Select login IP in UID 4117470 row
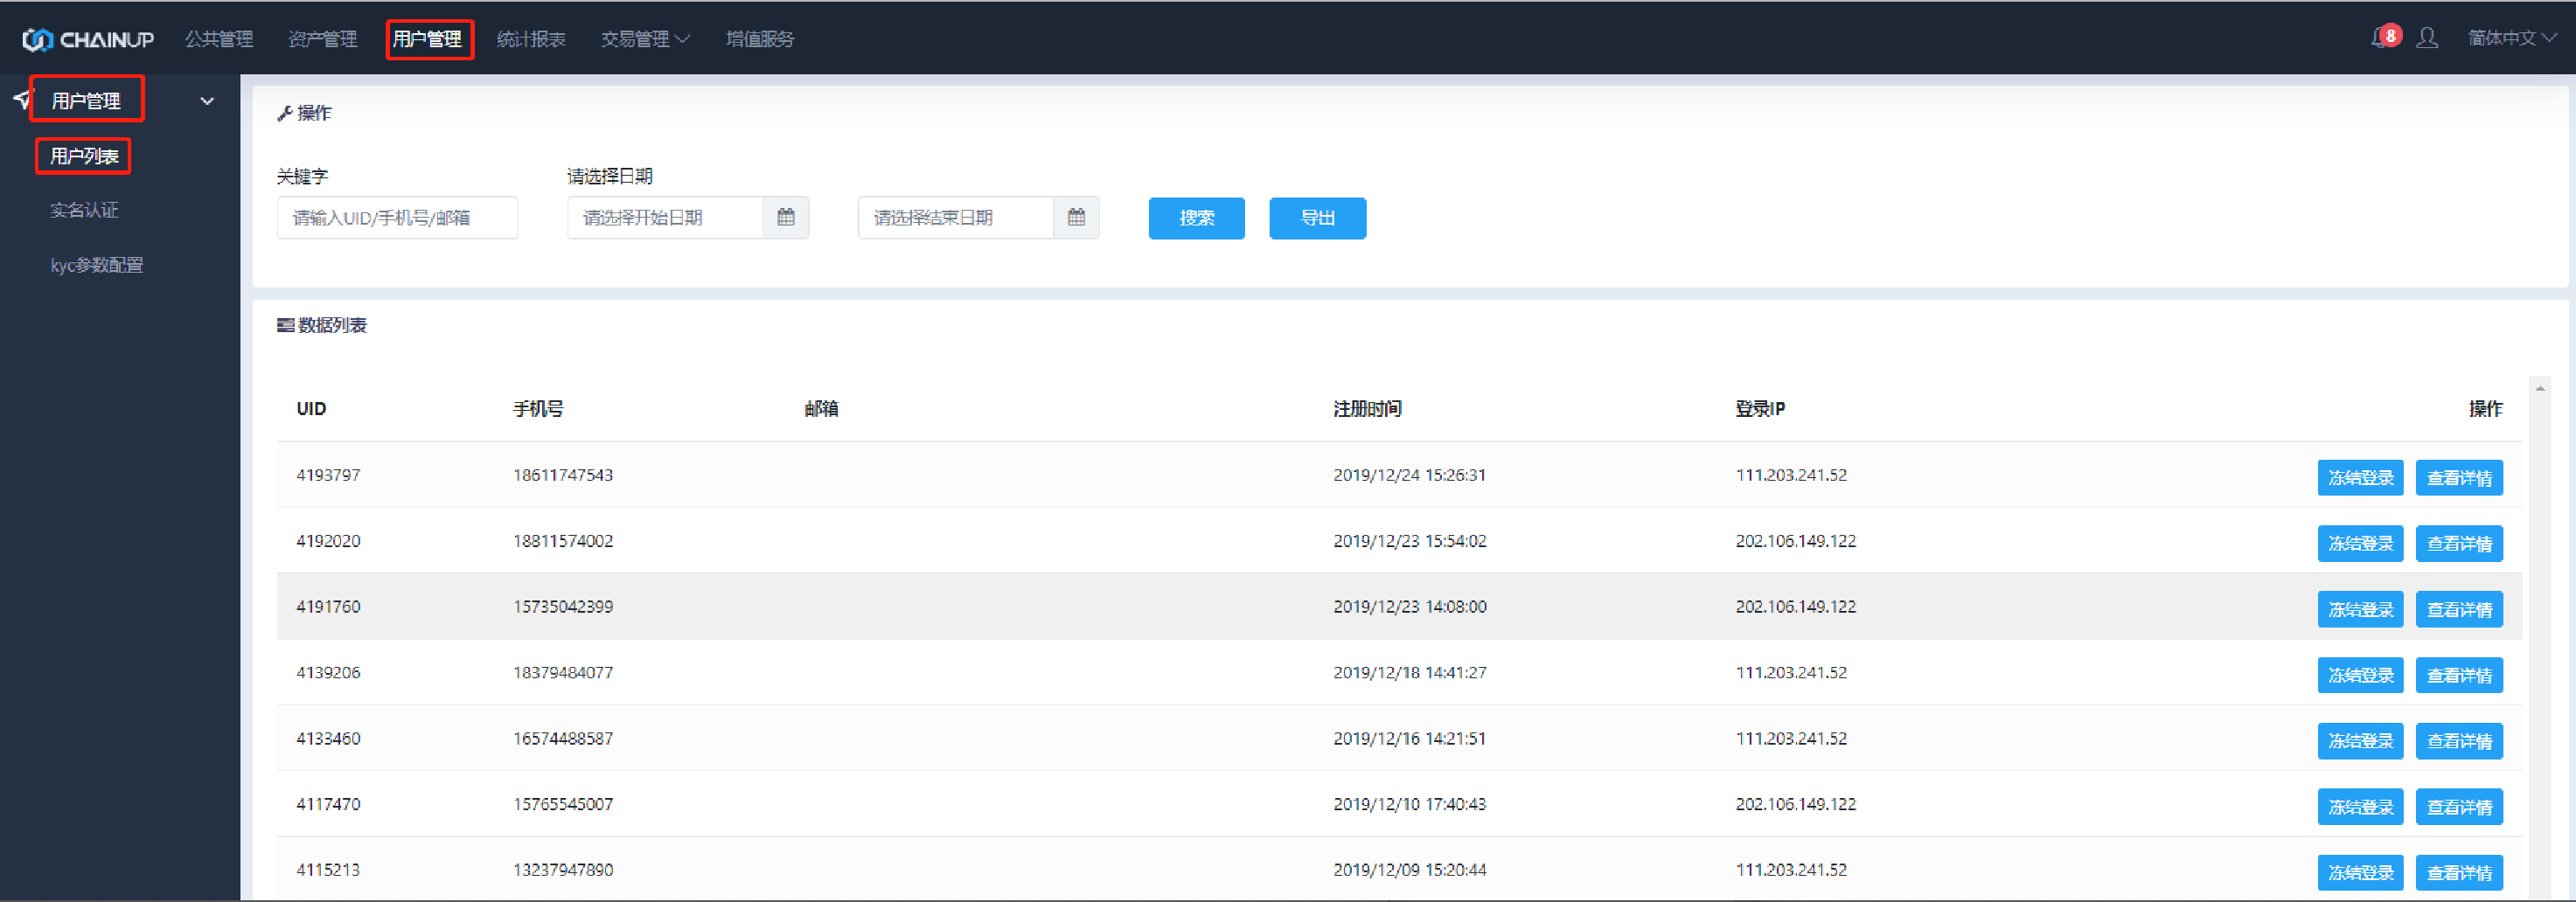This screenshot has width=2576, height=902. click(1795, 804)
